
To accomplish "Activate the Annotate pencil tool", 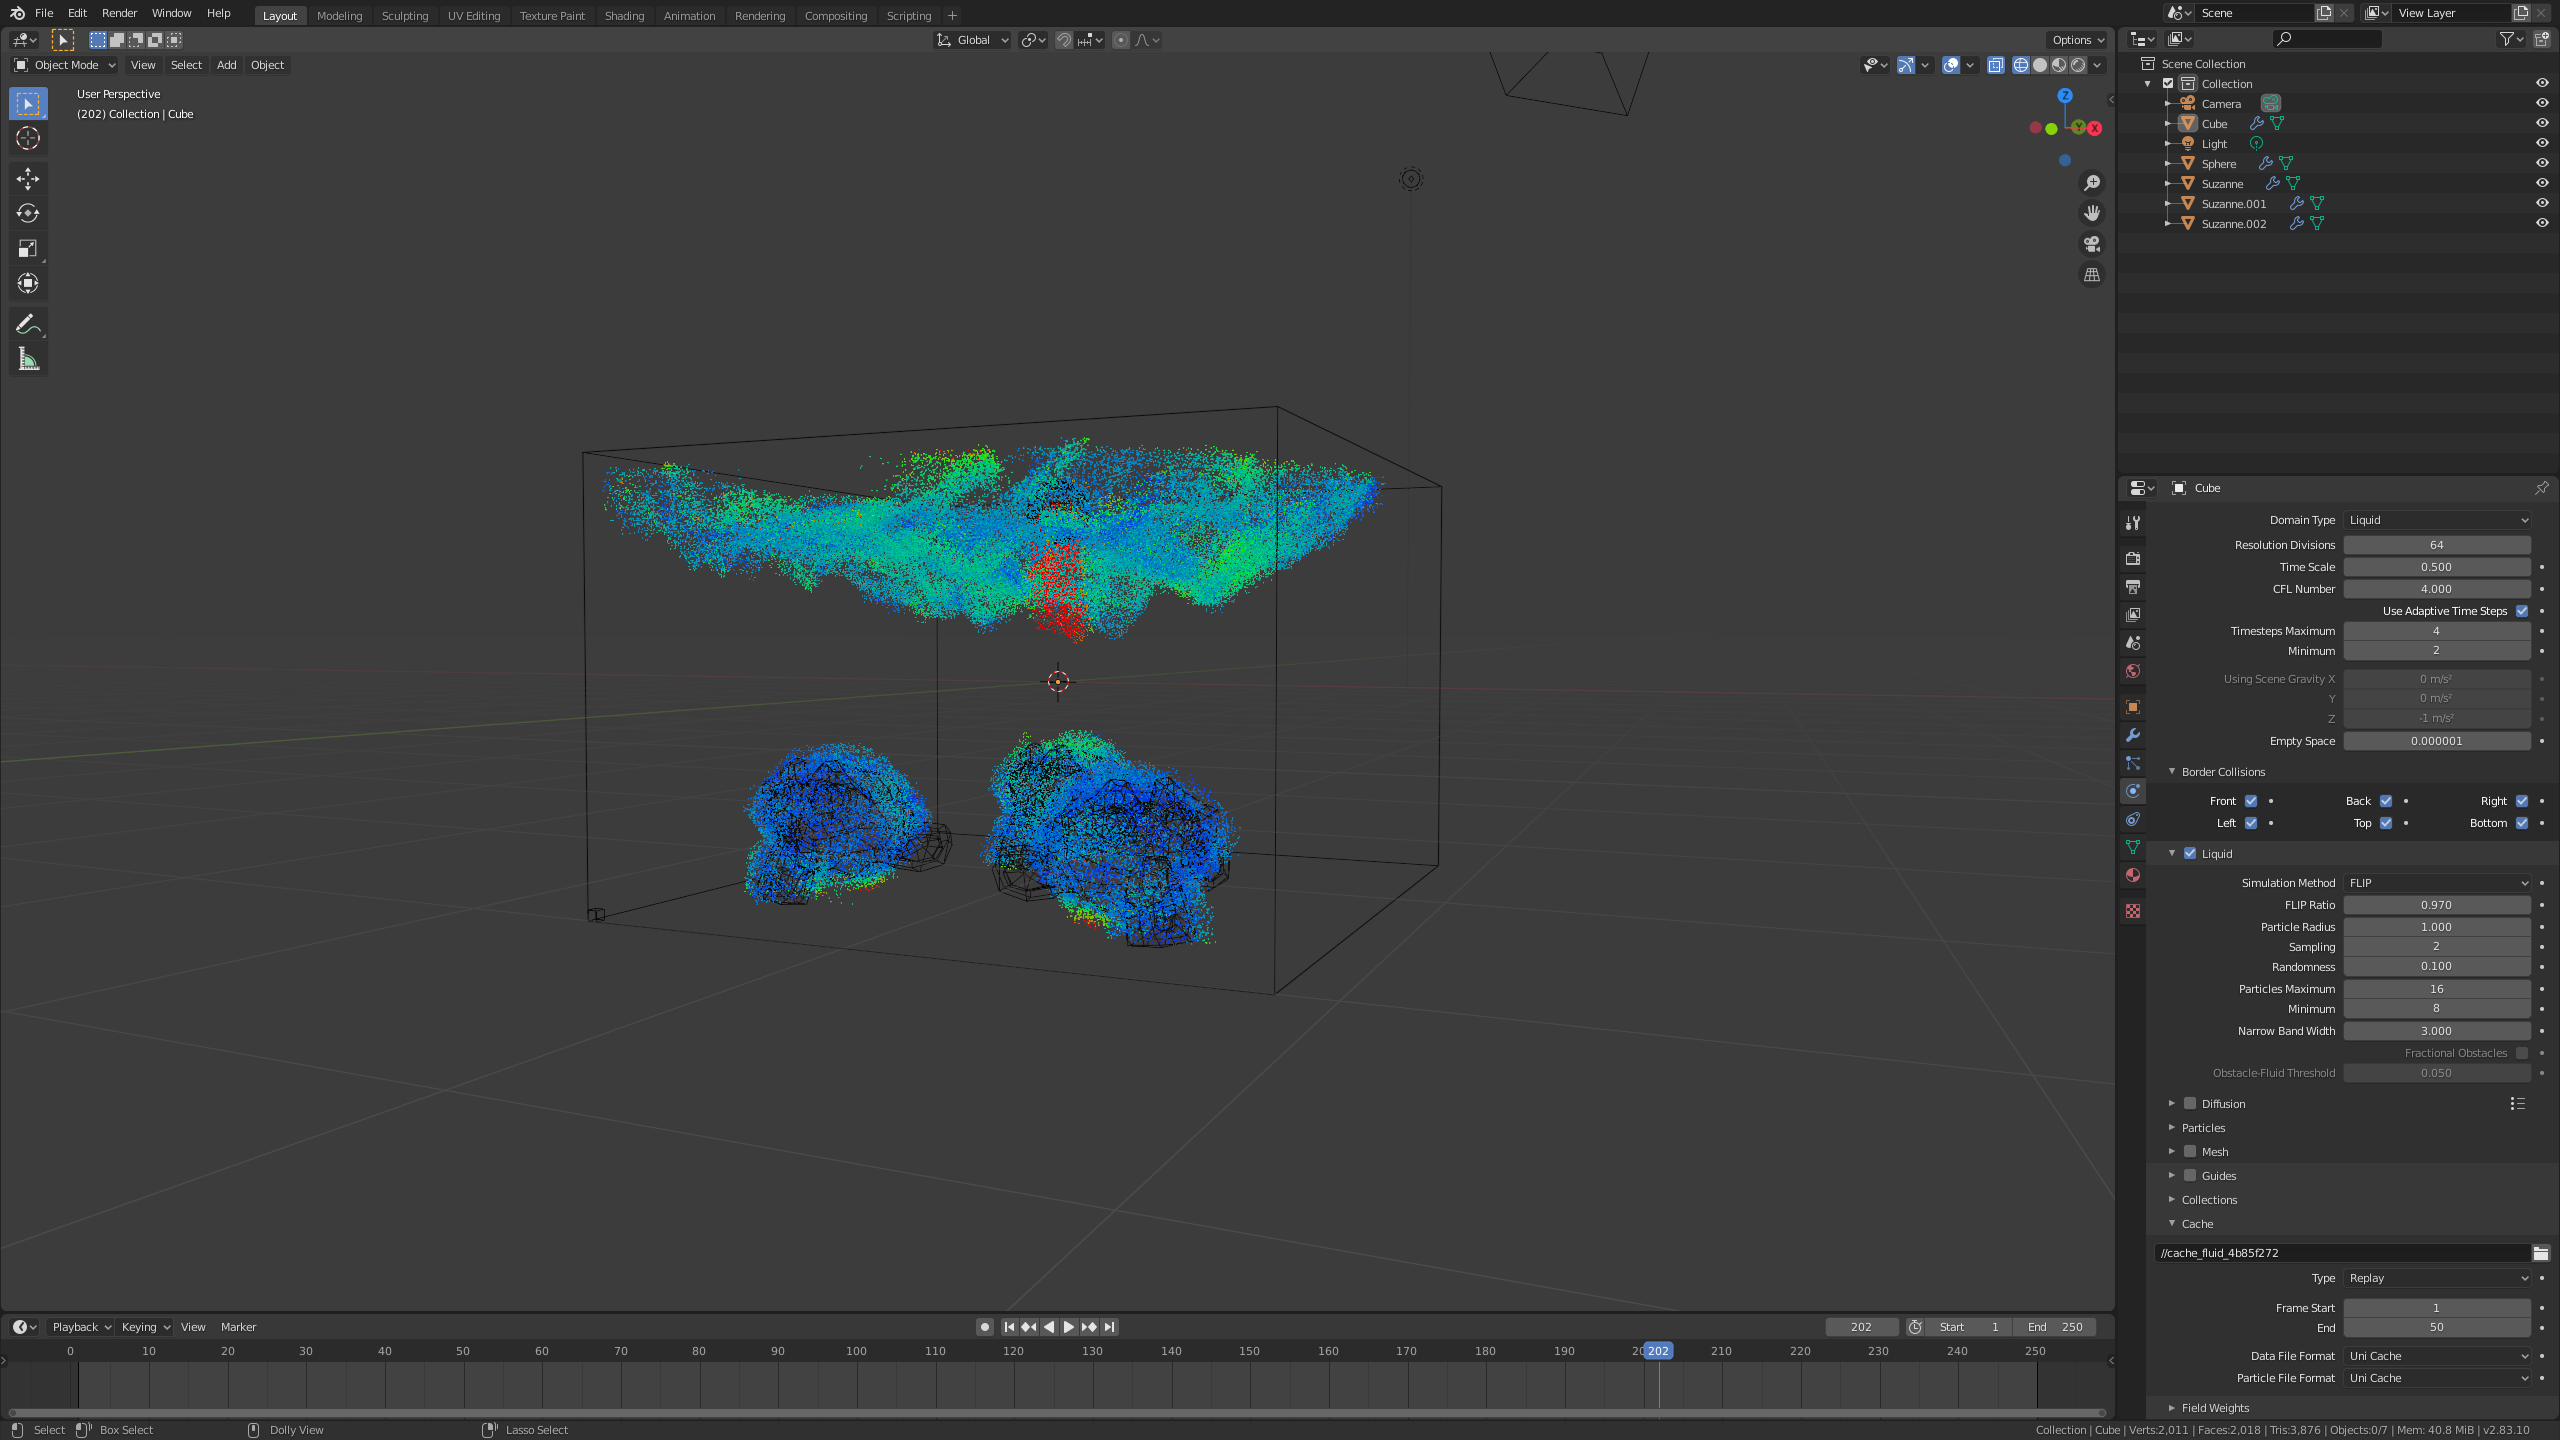I will coord(28,324).
